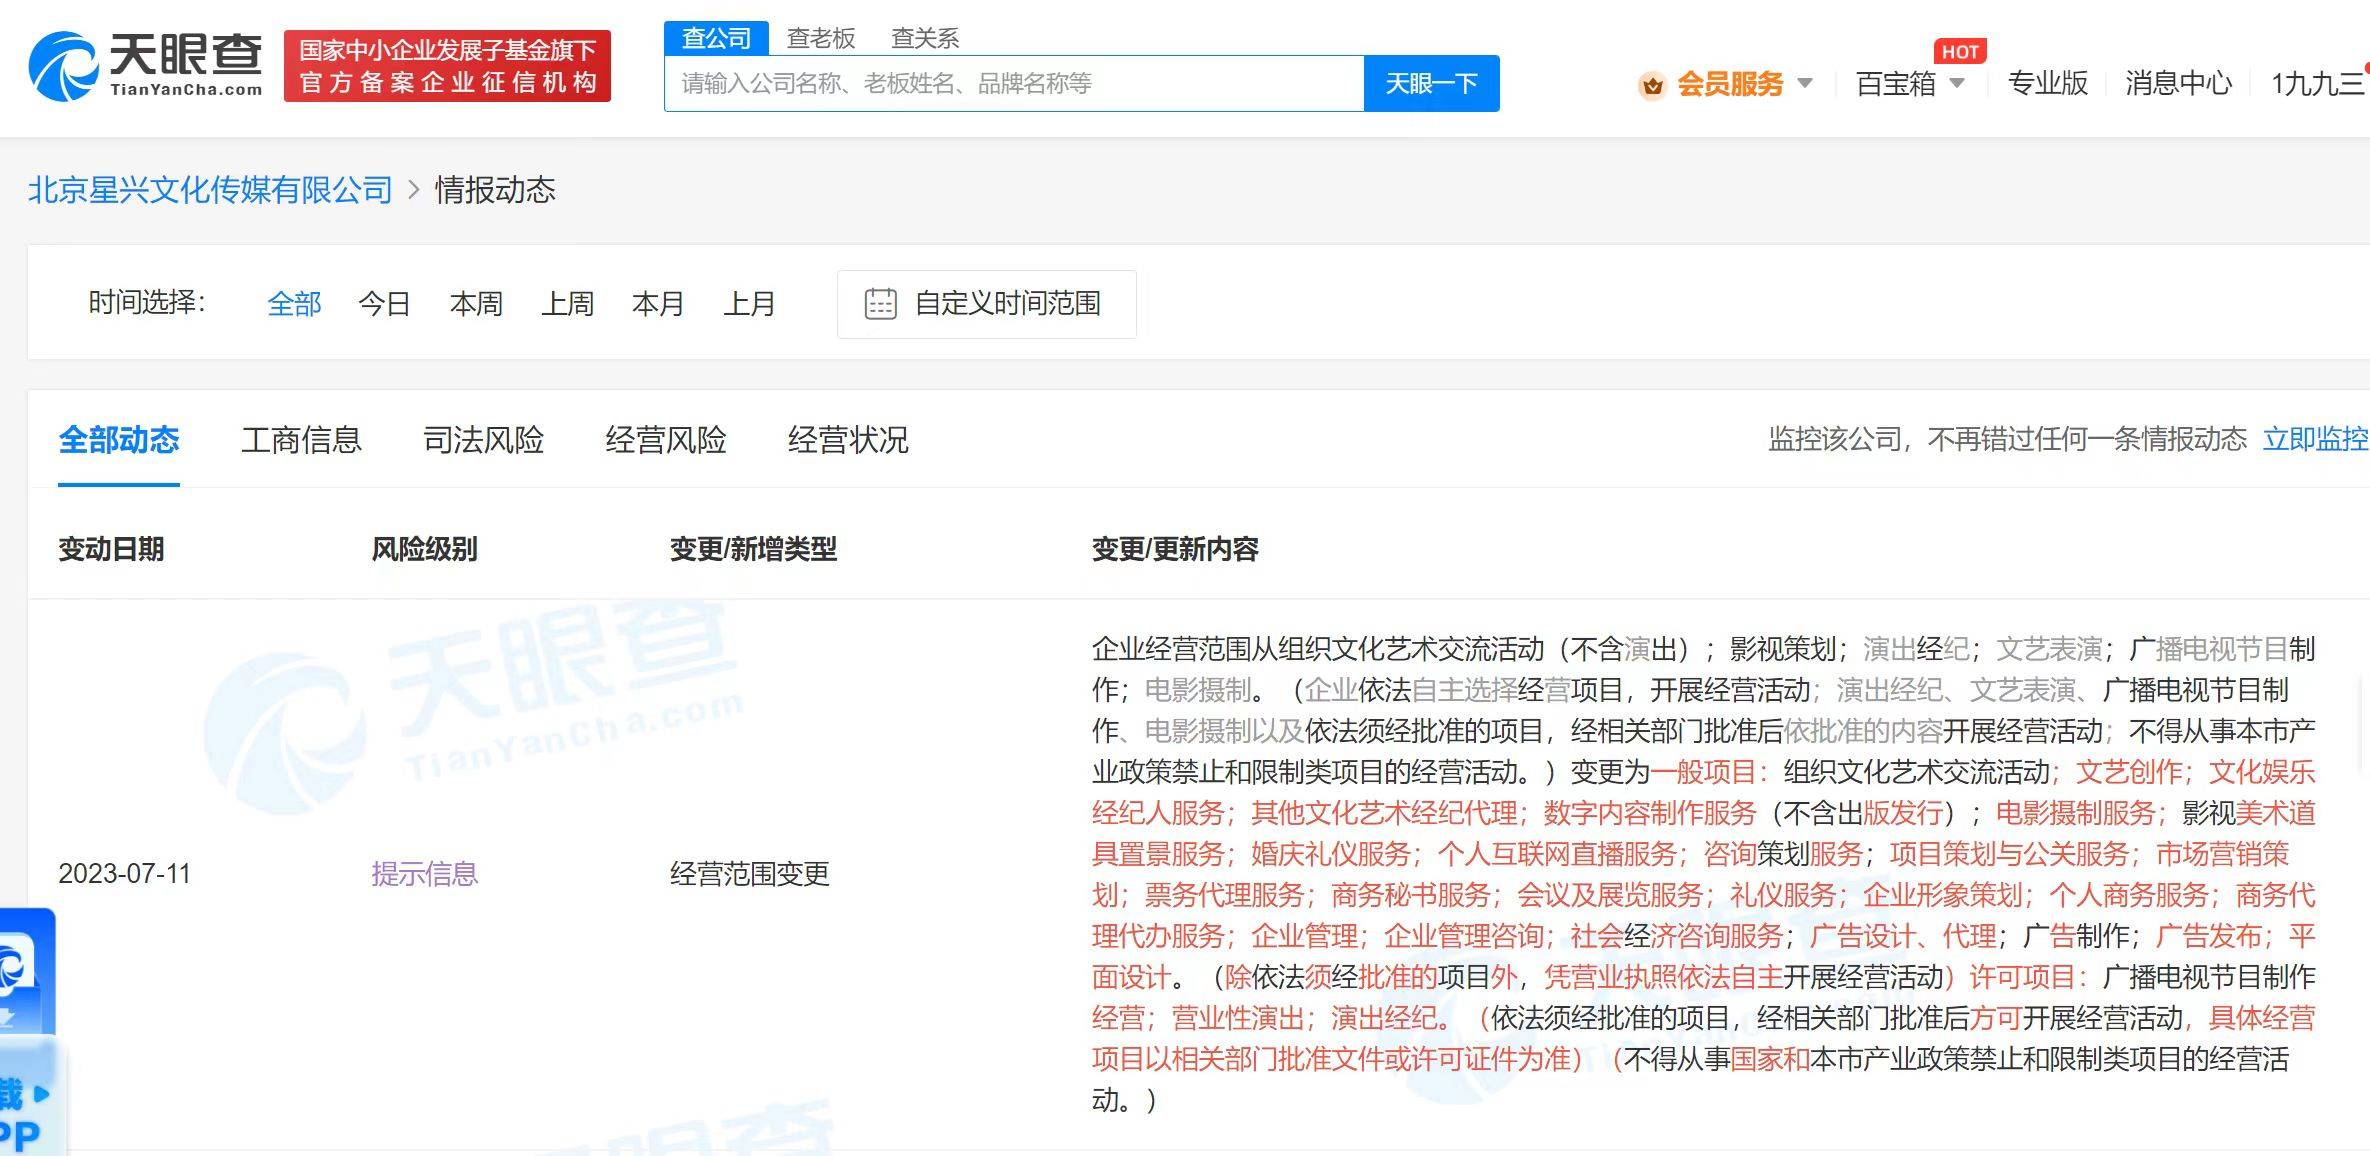Click the 天眼一下 search button

coord(1431,83)
